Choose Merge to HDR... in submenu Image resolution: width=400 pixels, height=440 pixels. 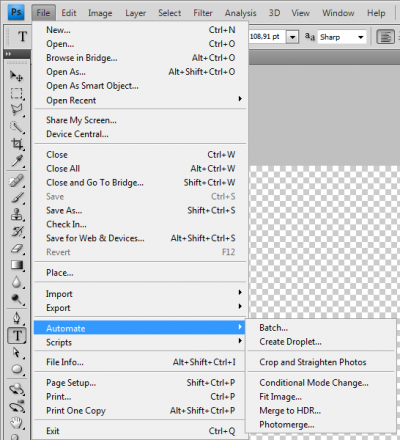click(321, 411)
